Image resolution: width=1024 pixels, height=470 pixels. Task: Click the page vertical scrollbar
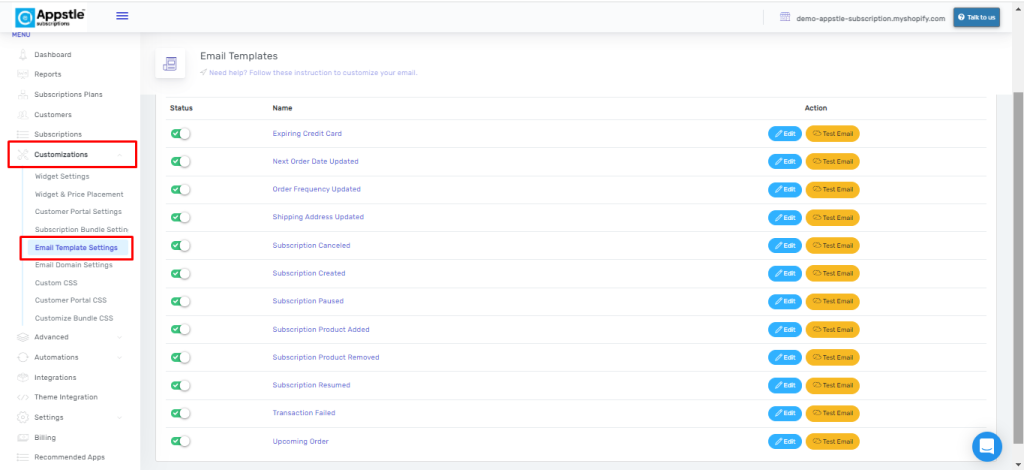pyautogui.click(x=1018, y=250)
